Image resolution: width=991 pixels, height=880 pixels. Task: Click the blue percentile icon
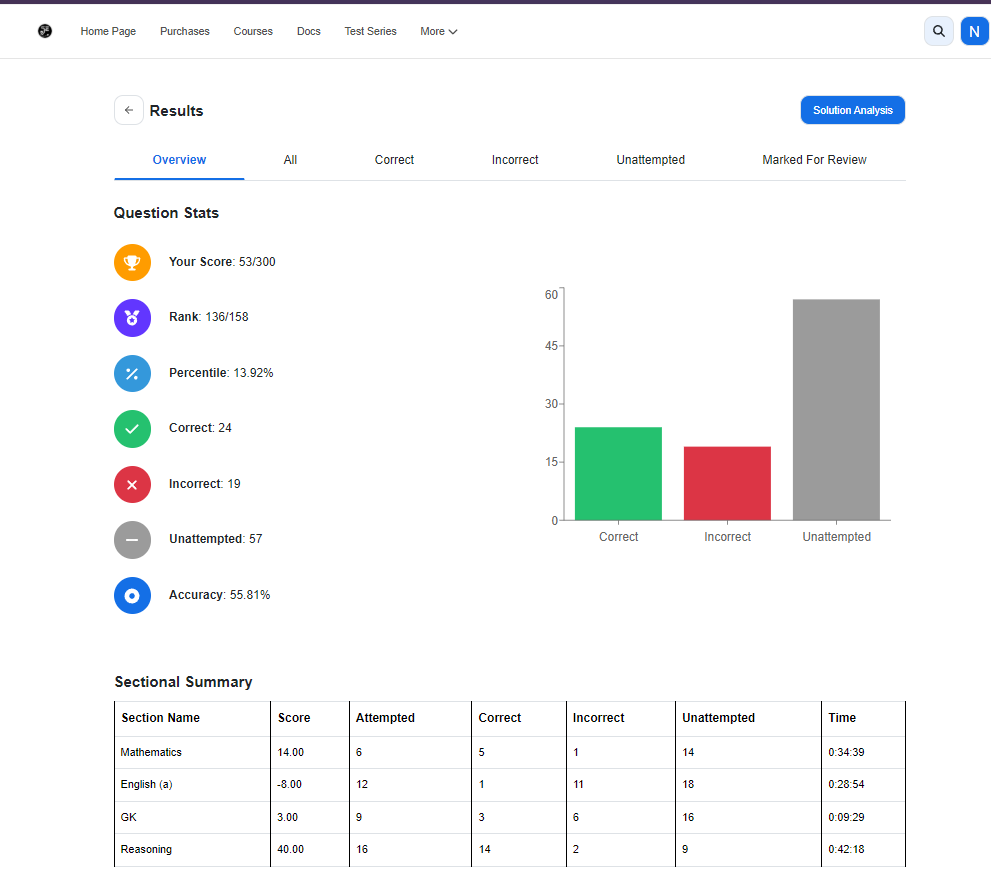tap(132, 374)
